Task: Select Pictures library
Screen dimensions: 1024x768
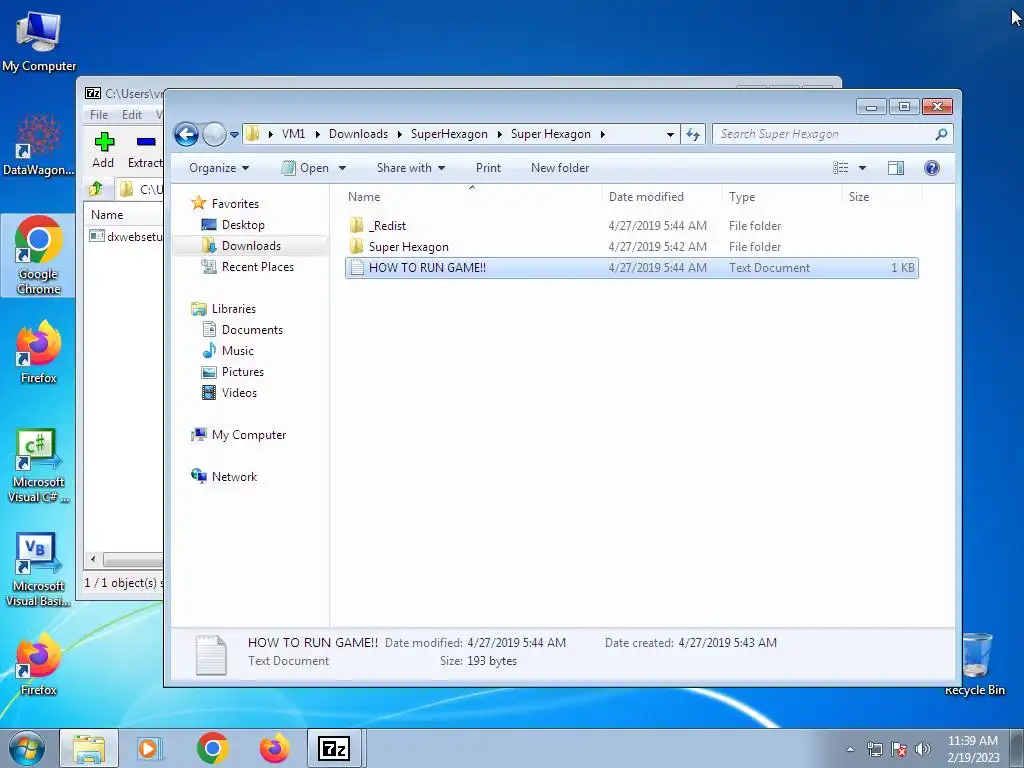Action: [x=242, y=372]
